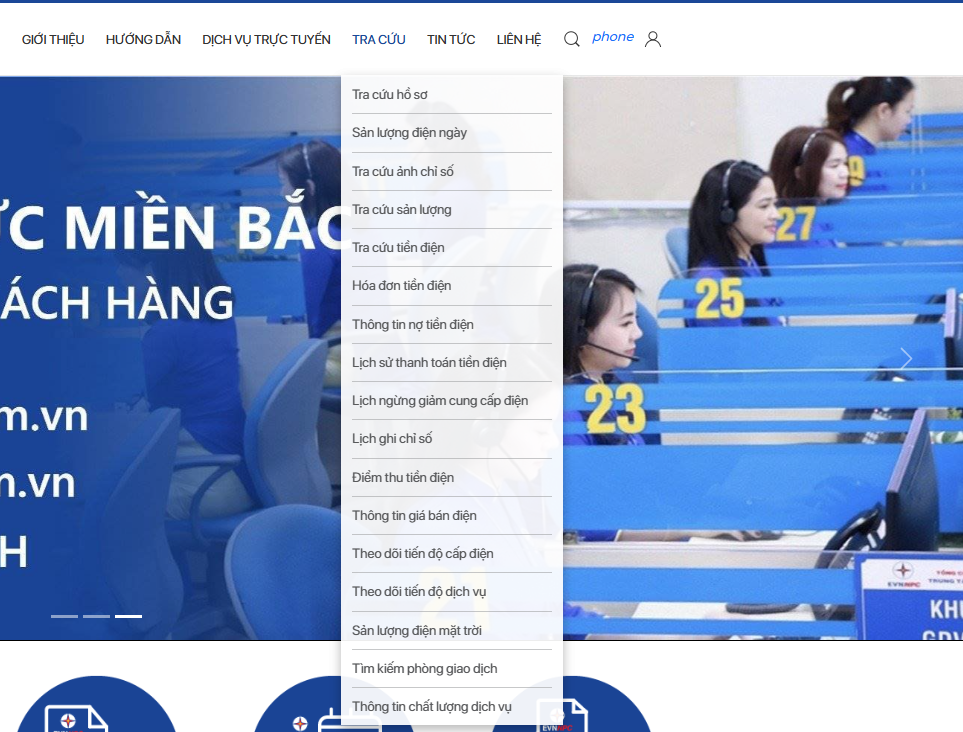Click the search magnifier icon
The height and width of the screenshot is (732, 963).
point(572,39)
